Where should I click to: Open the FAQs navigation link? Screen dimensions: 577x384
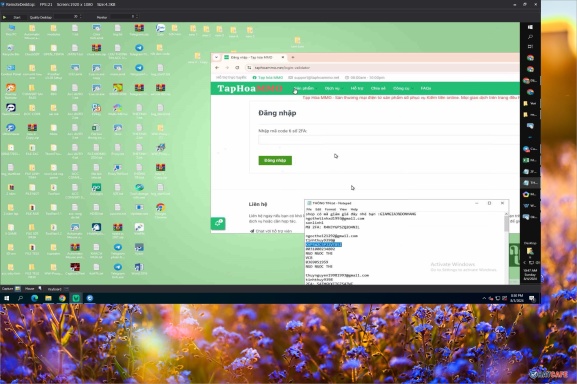[x=426, y=89]
